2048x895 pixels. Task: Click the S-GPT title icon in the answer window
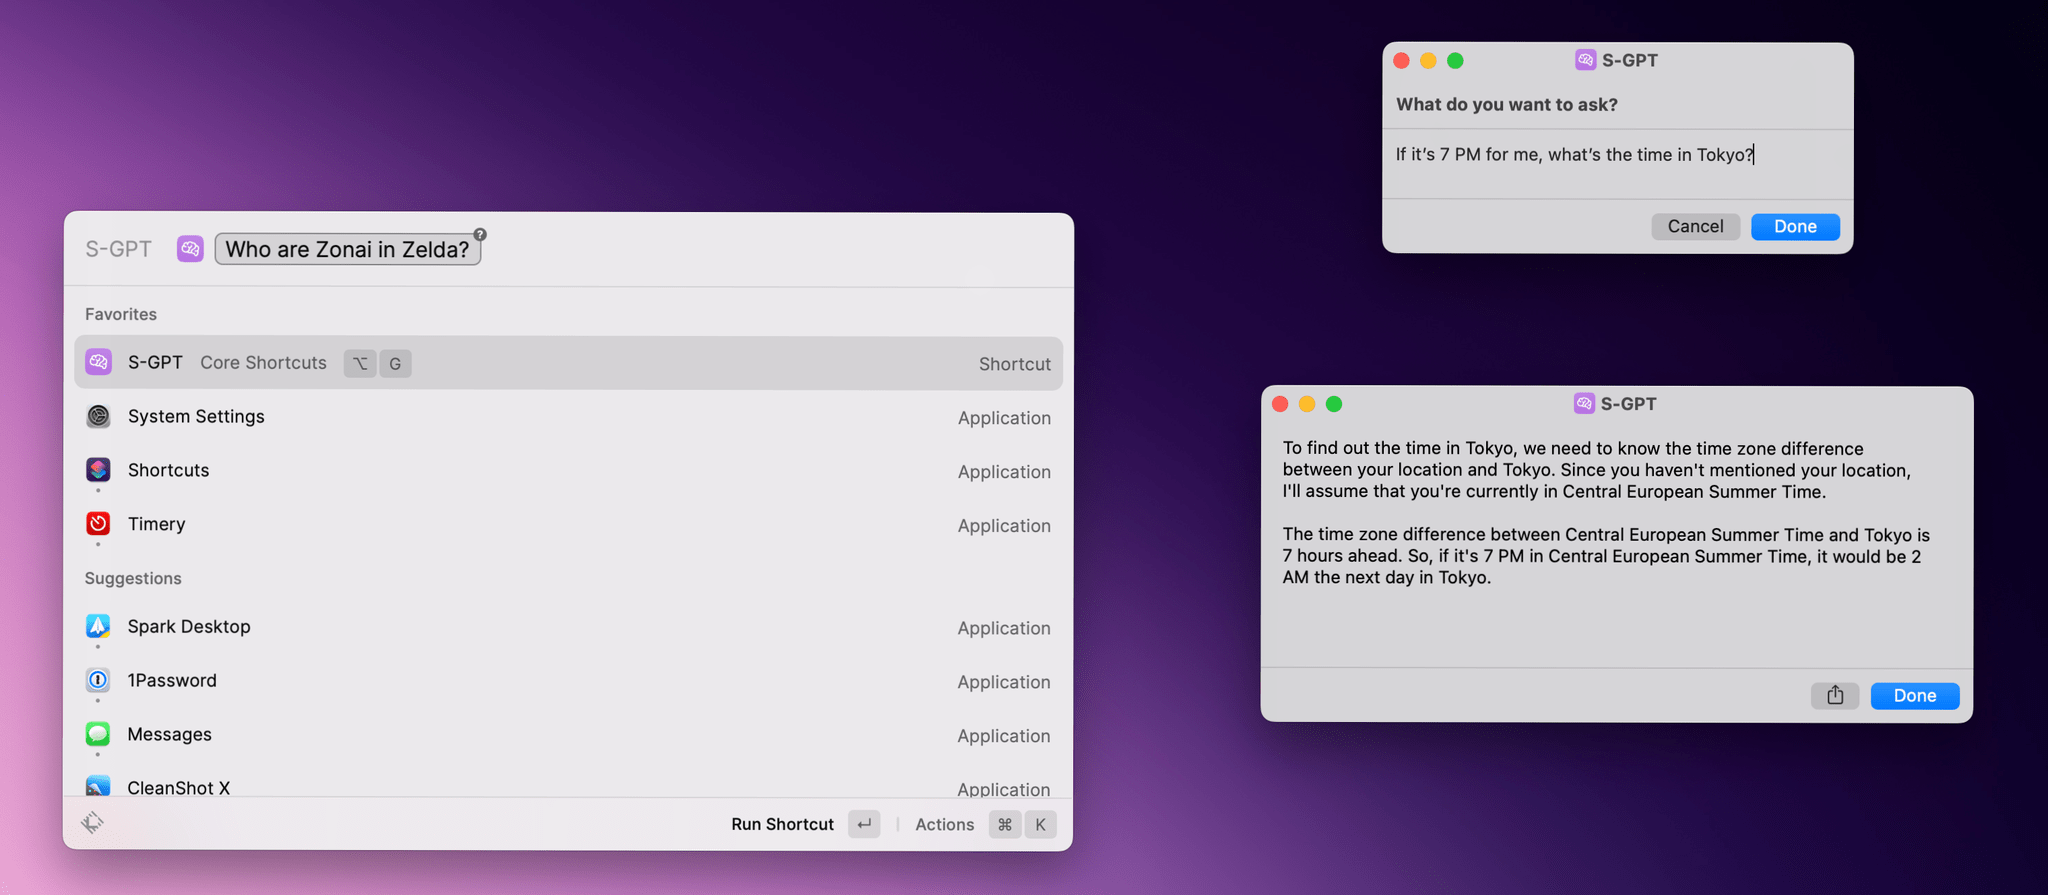click(1584, 403)
